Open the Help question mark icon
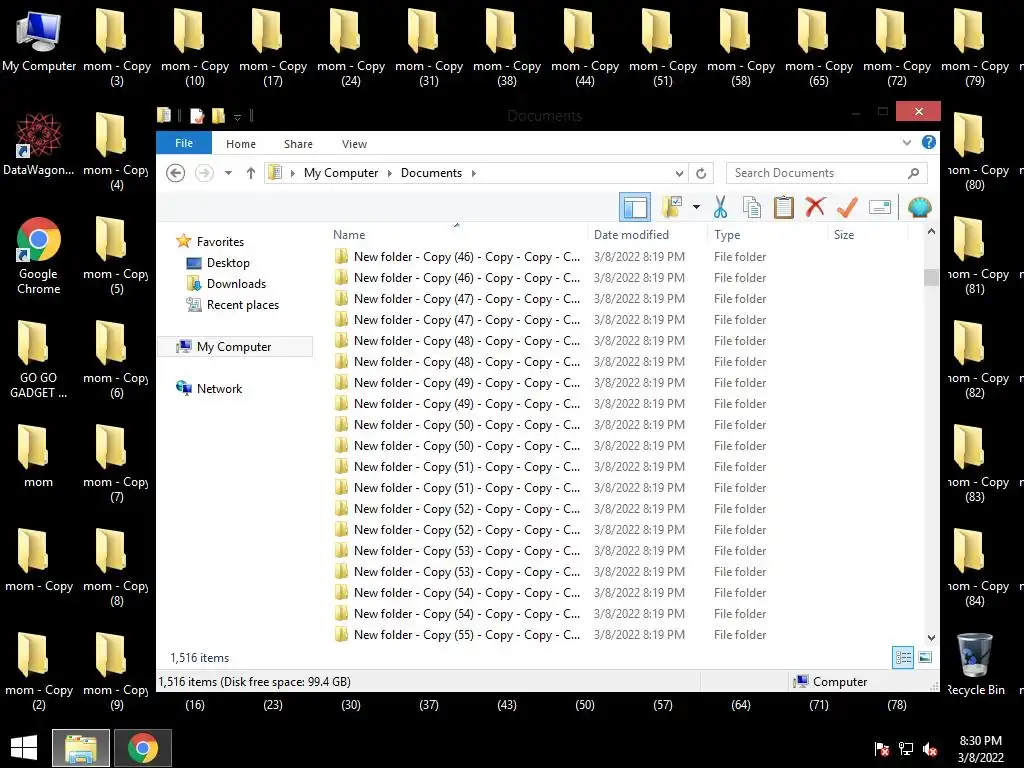Image resolution: width=1024 pixels, height=768 pixels. (929, 142)
